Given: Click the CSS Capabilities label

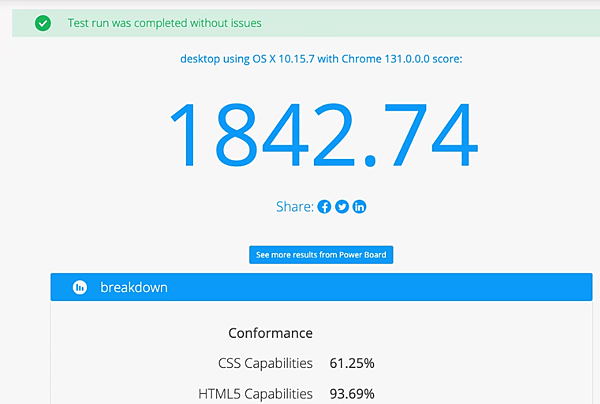Looking at the screenshot, I should (x=265, y=363).
